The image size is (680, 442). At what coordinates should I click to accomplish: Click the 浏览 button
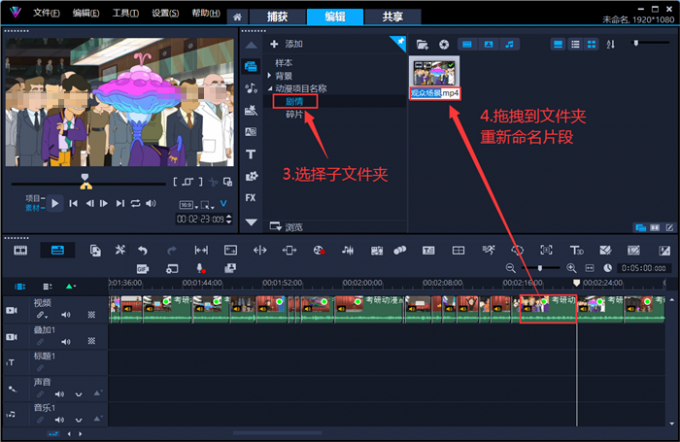(x=286, y=226)
